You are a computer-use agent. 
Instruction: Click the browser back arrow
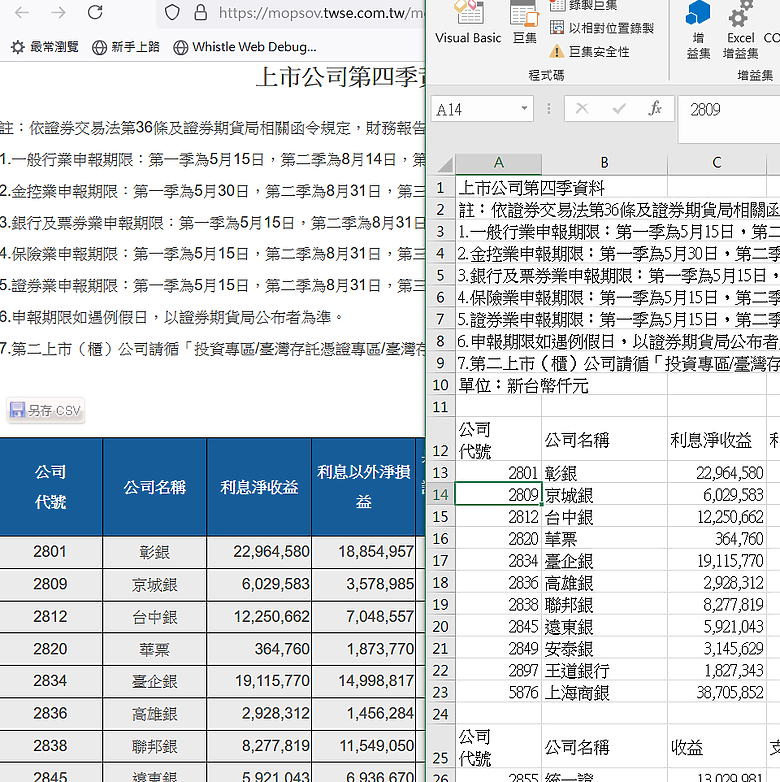point(22,12)
